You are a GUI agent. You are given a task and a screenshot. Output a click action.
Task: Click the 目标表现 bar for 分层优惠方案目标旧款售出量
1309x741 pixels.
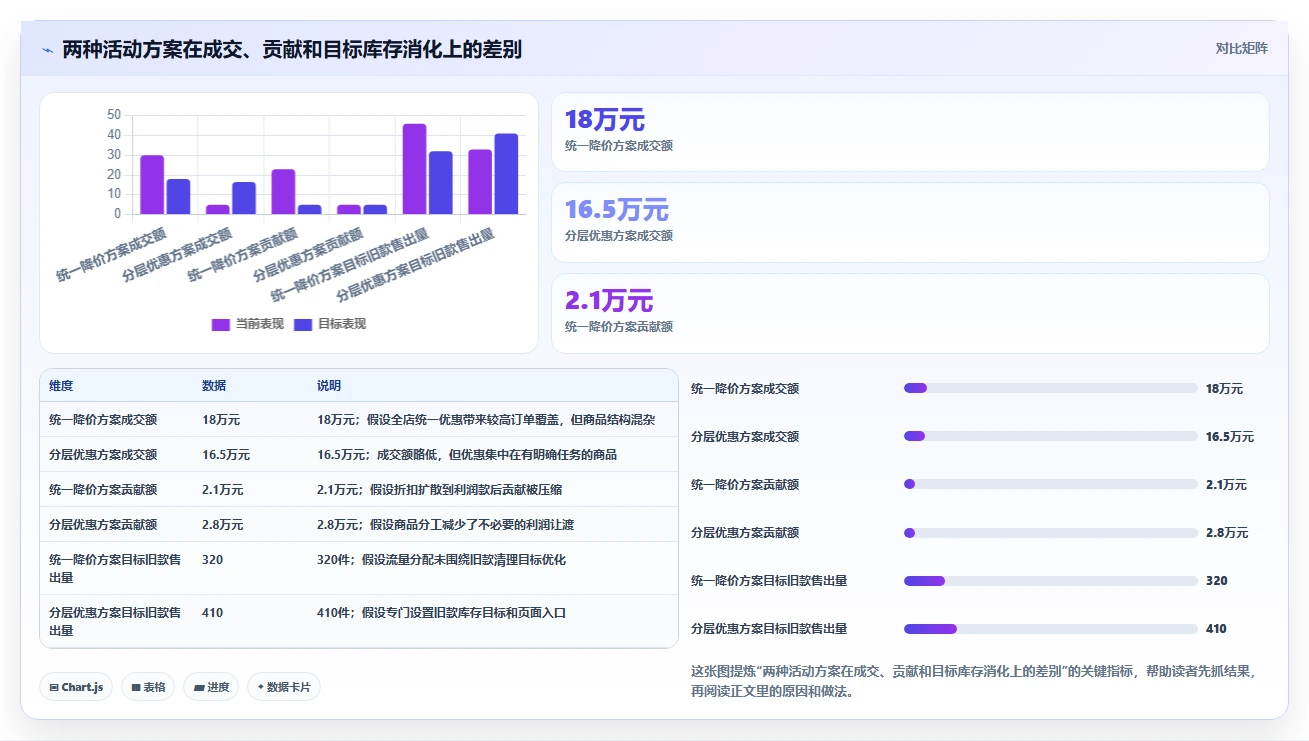tap(506, 174)
